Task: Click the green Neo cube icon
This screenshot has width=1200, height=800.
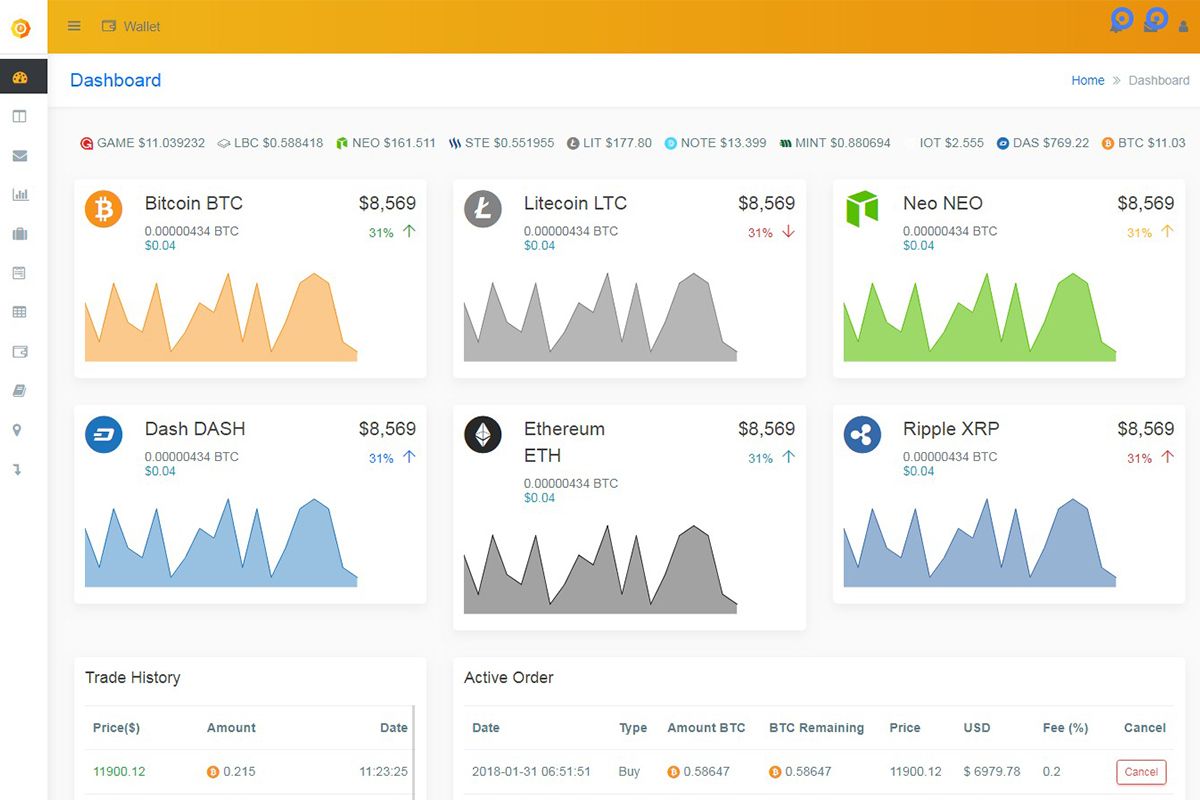Action: coord(862,209)
